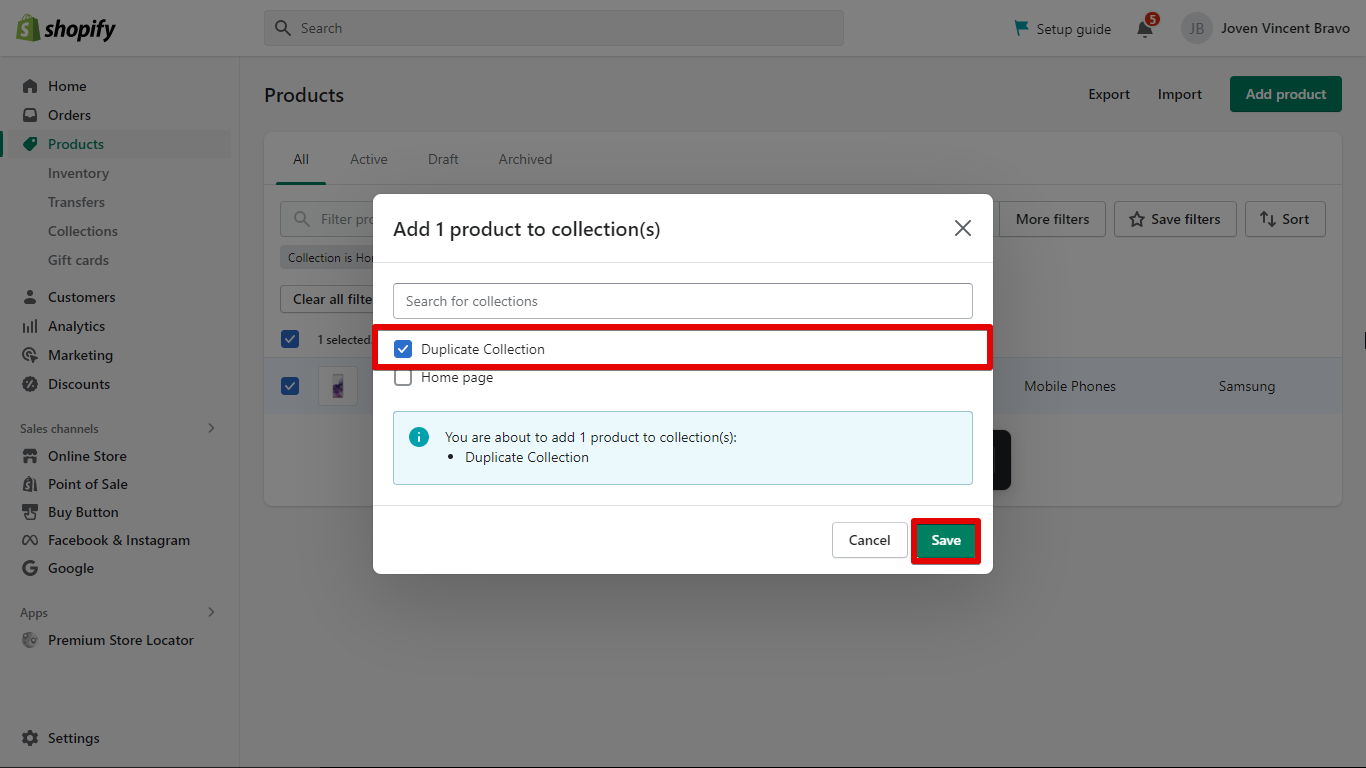The height and width of the screenshot is (768, 1366).
Task: Click the Shopify logo at top left
Action: pos(64,27)
